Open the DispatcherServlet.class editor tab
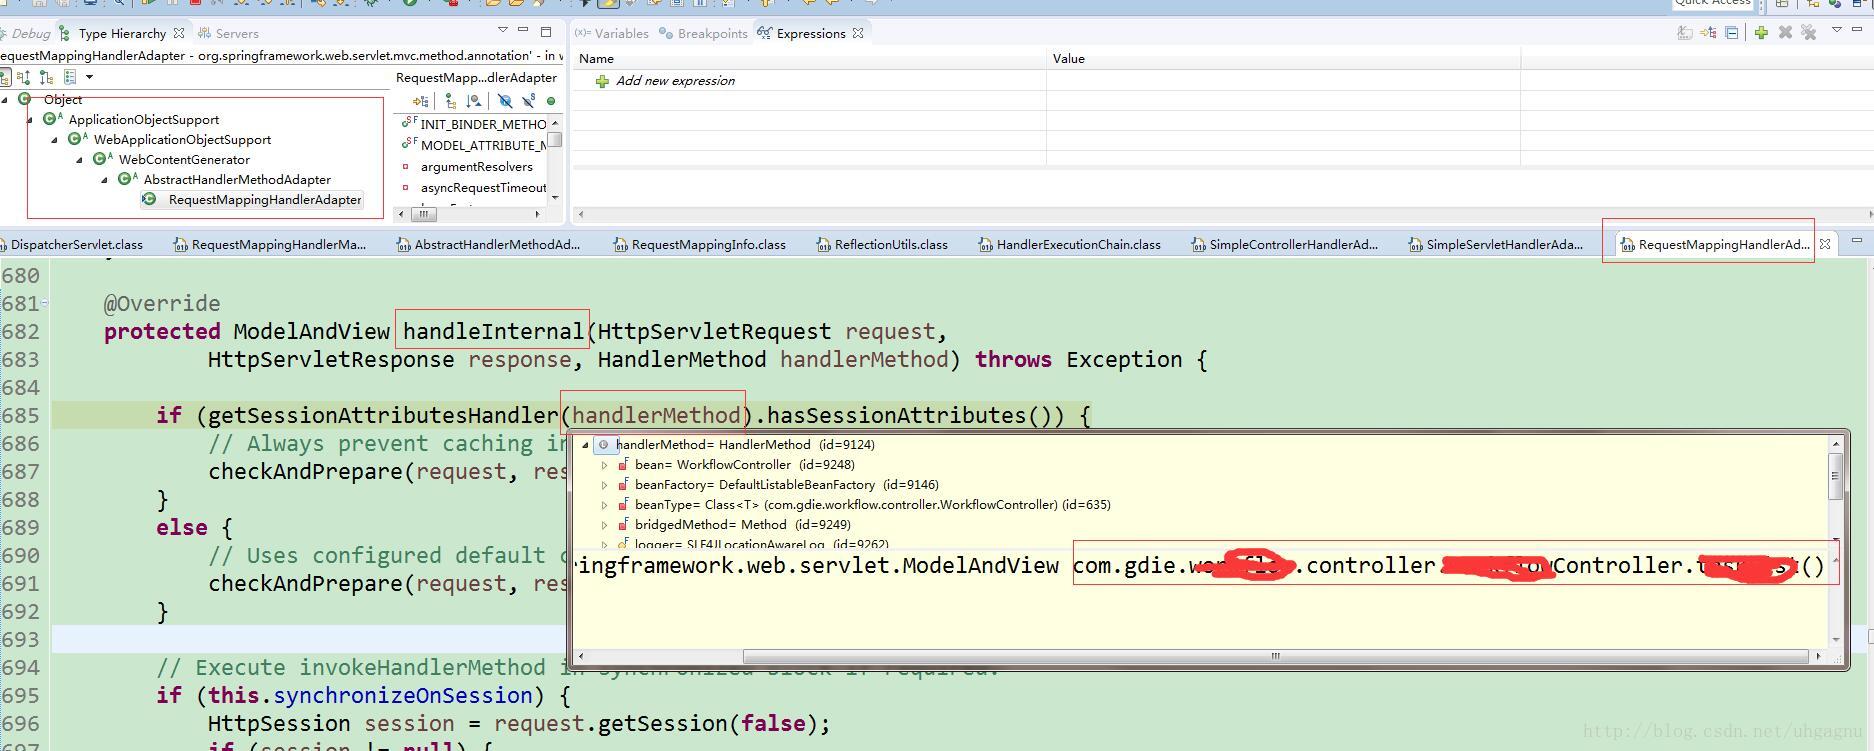The image size is (1874, 751). tap(72, 244)
